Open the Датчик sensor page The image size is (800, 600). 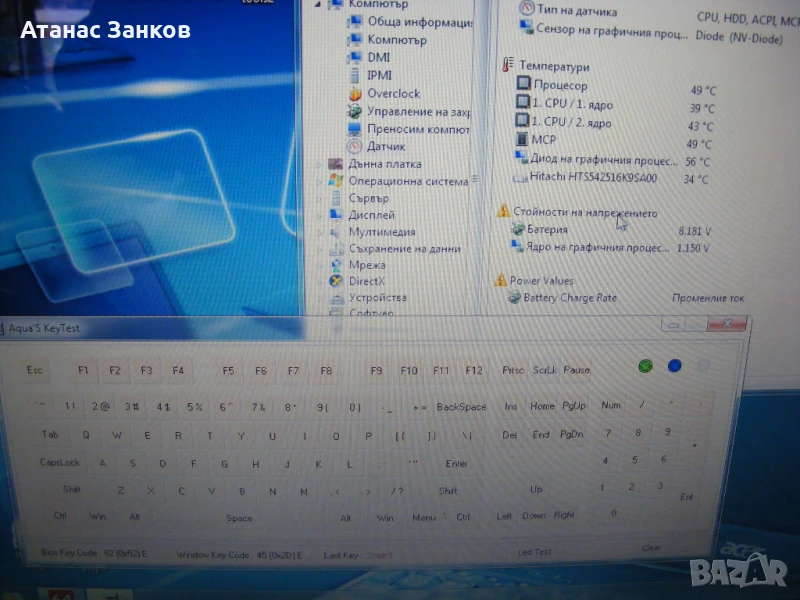click(x=386, y=147)
